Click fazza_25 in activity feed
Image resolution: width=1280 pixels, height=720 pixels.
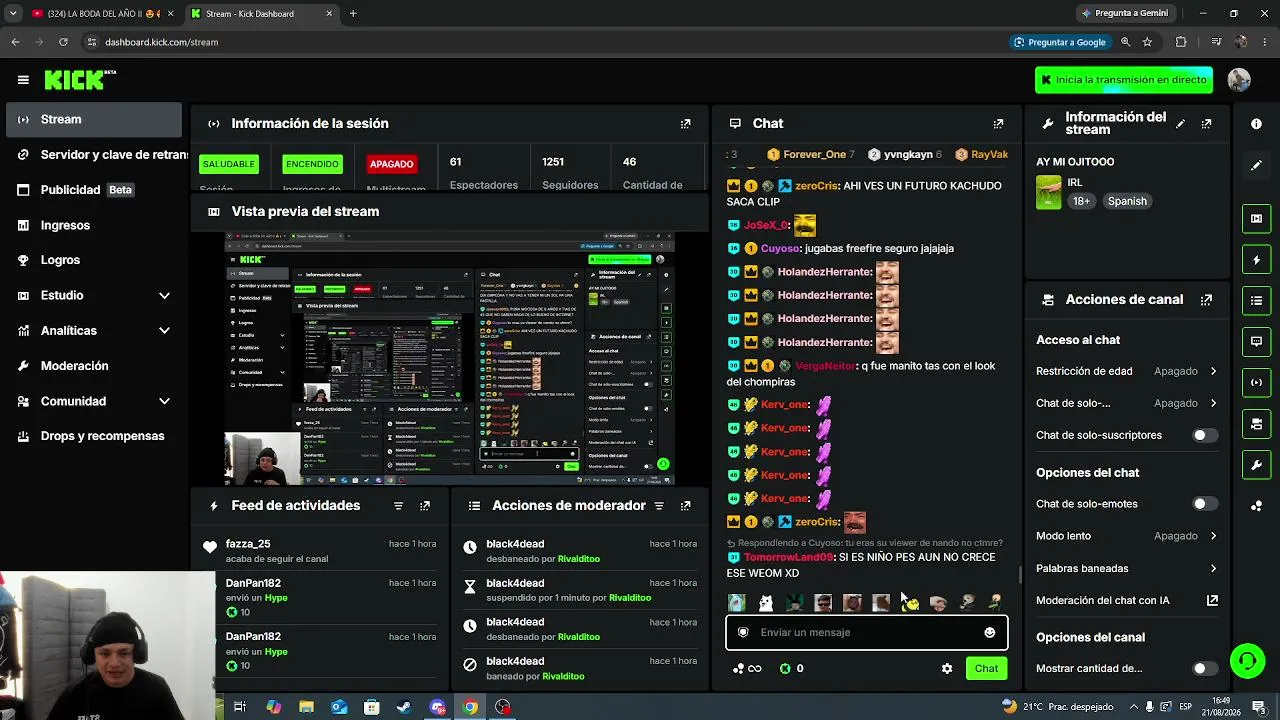(x=248, y=544)
